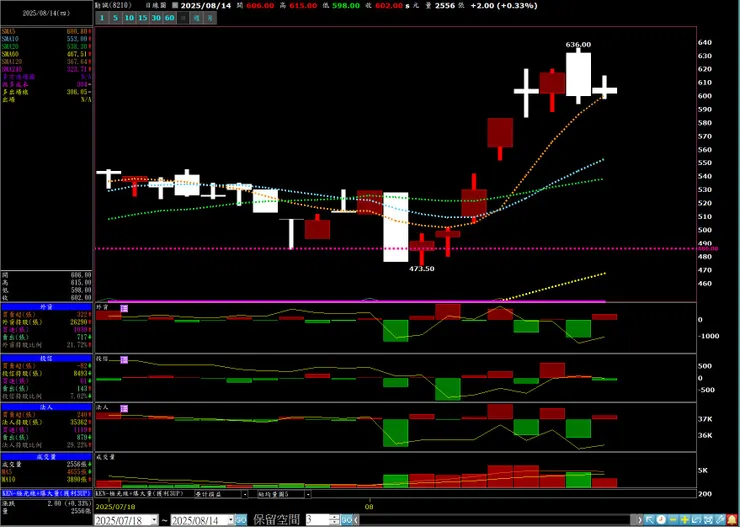Click the date box 2025/08/14 in top-left
The image size is (740, 527).
46,13
